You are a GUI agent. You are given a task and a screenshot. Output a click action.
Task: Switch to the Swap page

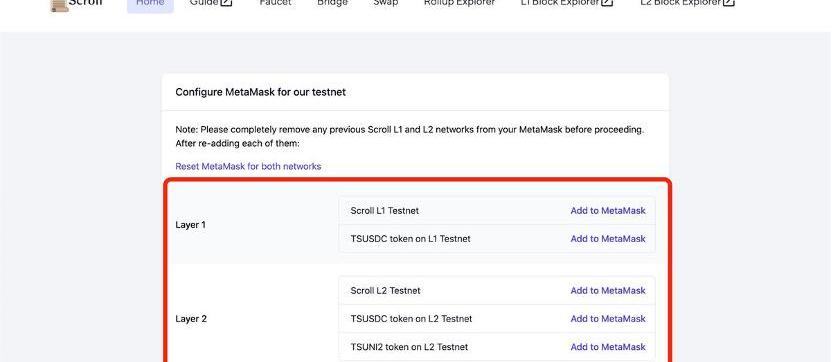tap(386, 3)
